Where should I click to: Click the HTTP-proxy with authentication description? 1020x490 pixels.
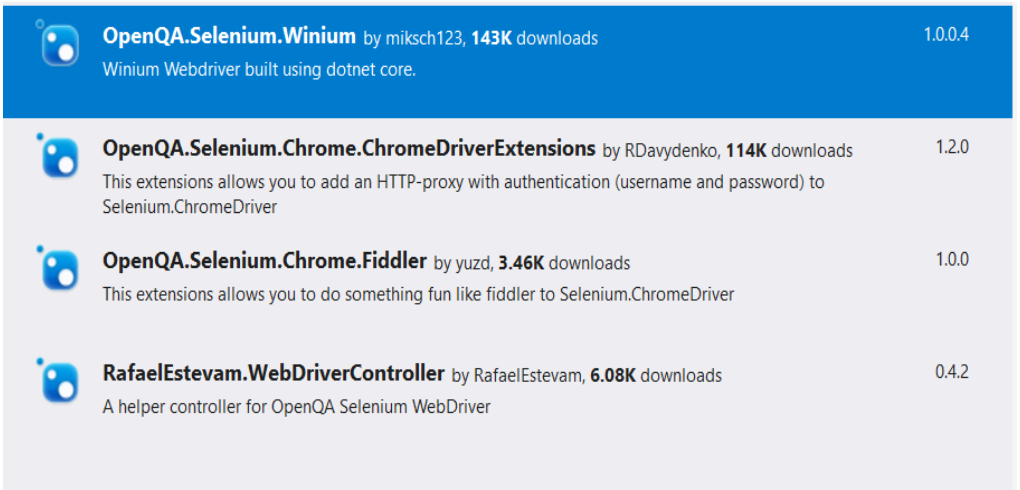tap(463, 194)
